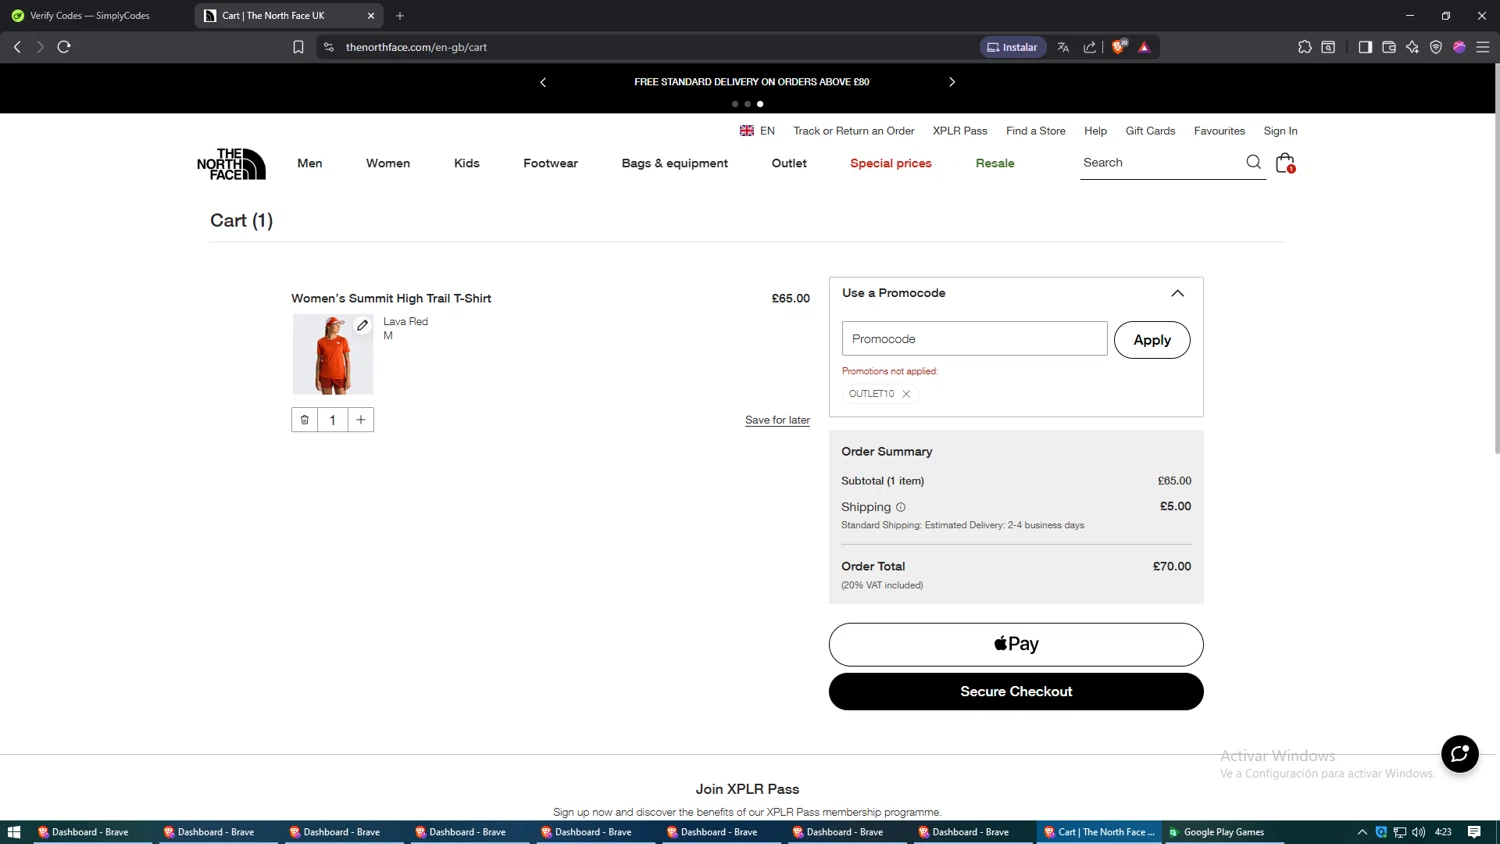Open Leo AI assistant icon
Viewport: 1500px width, 844px height.
coord(1412,47)
